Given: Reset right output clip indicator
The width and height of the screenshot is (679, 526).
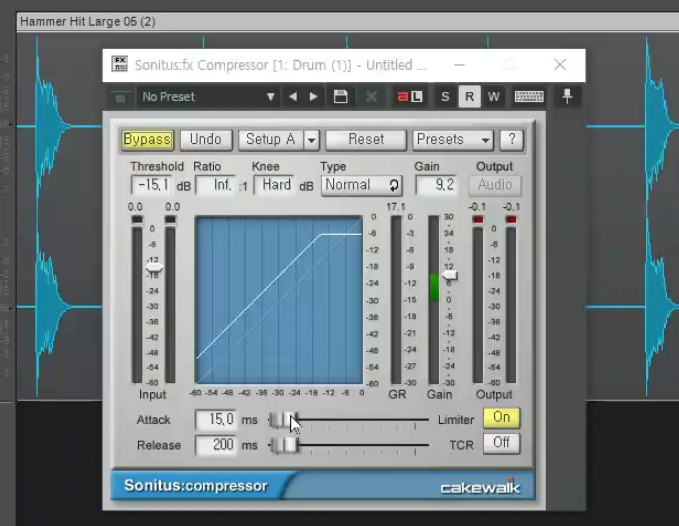Looking at the screenshot, I should (x=511, y=219).
